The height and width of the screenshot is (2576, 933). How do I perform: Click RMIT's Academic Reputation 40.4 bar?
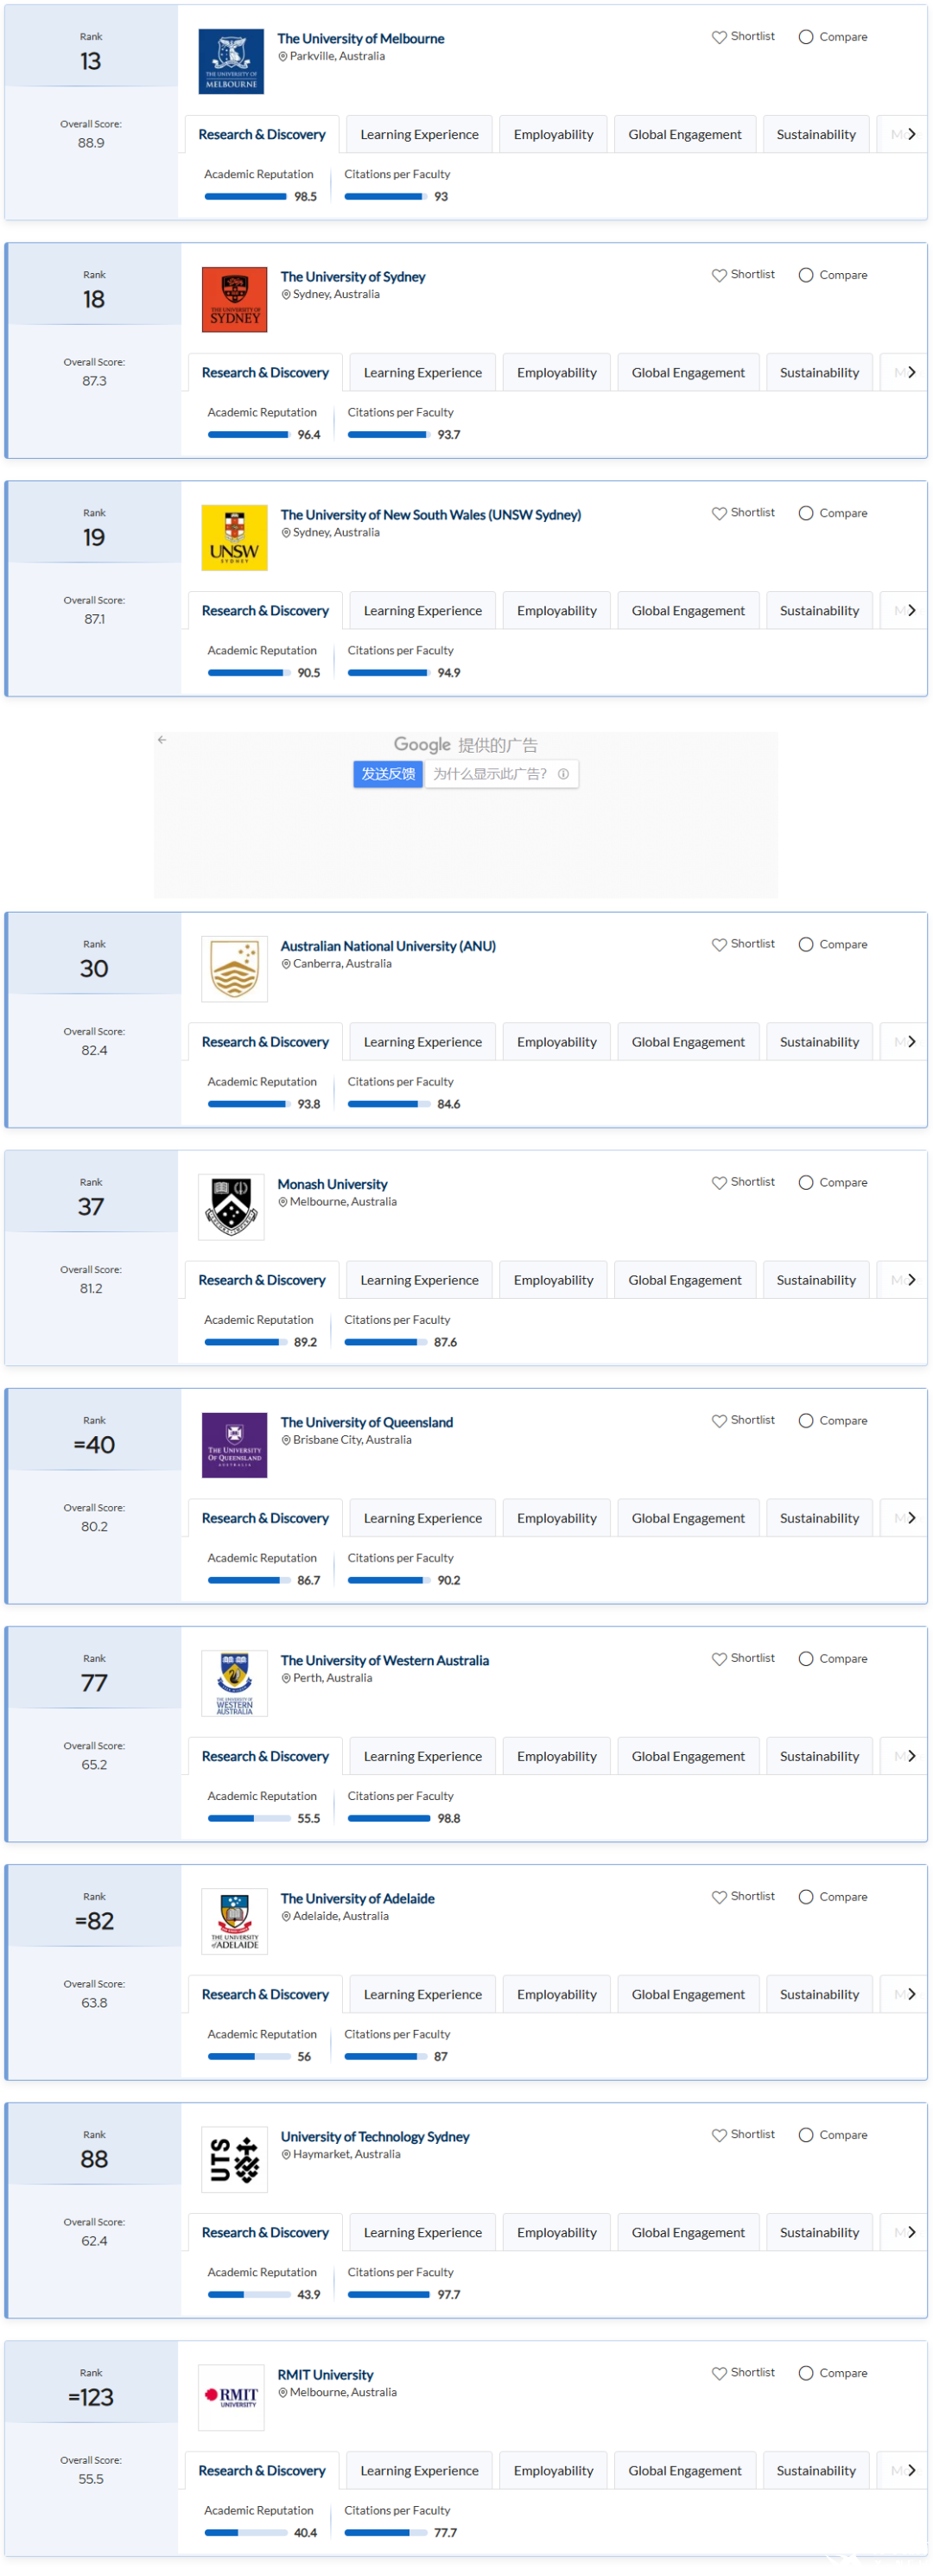pos(246,2532)
